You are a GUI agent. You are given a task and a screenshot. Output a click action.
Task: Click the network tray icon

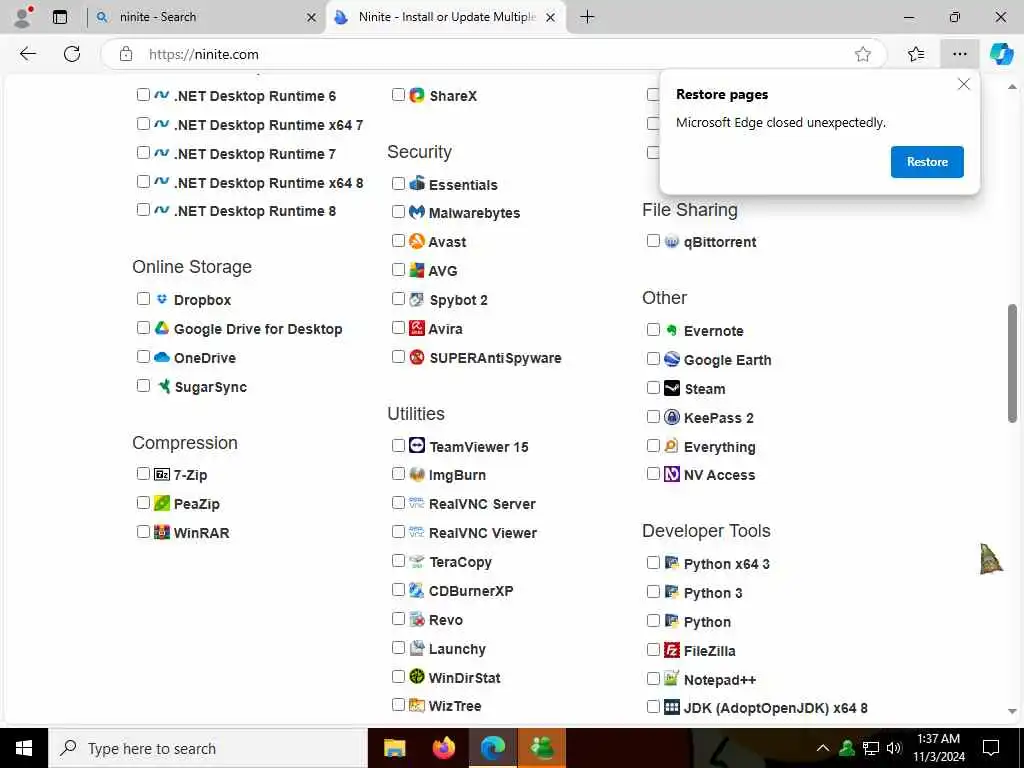871,748
